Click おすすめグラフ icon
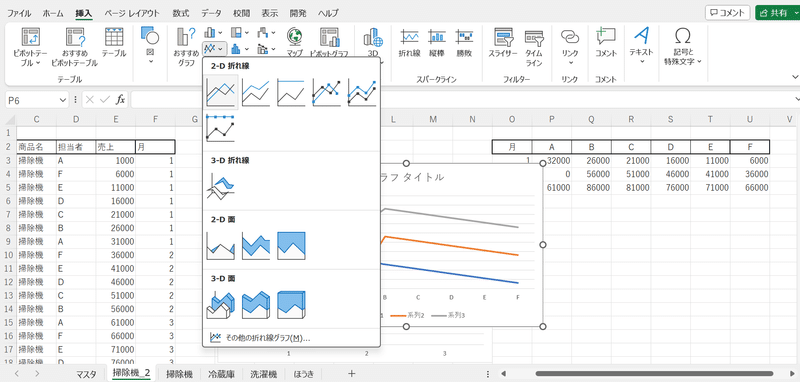Image resolution: width=800 pixels, height=382 pixels. coord(186,47)
